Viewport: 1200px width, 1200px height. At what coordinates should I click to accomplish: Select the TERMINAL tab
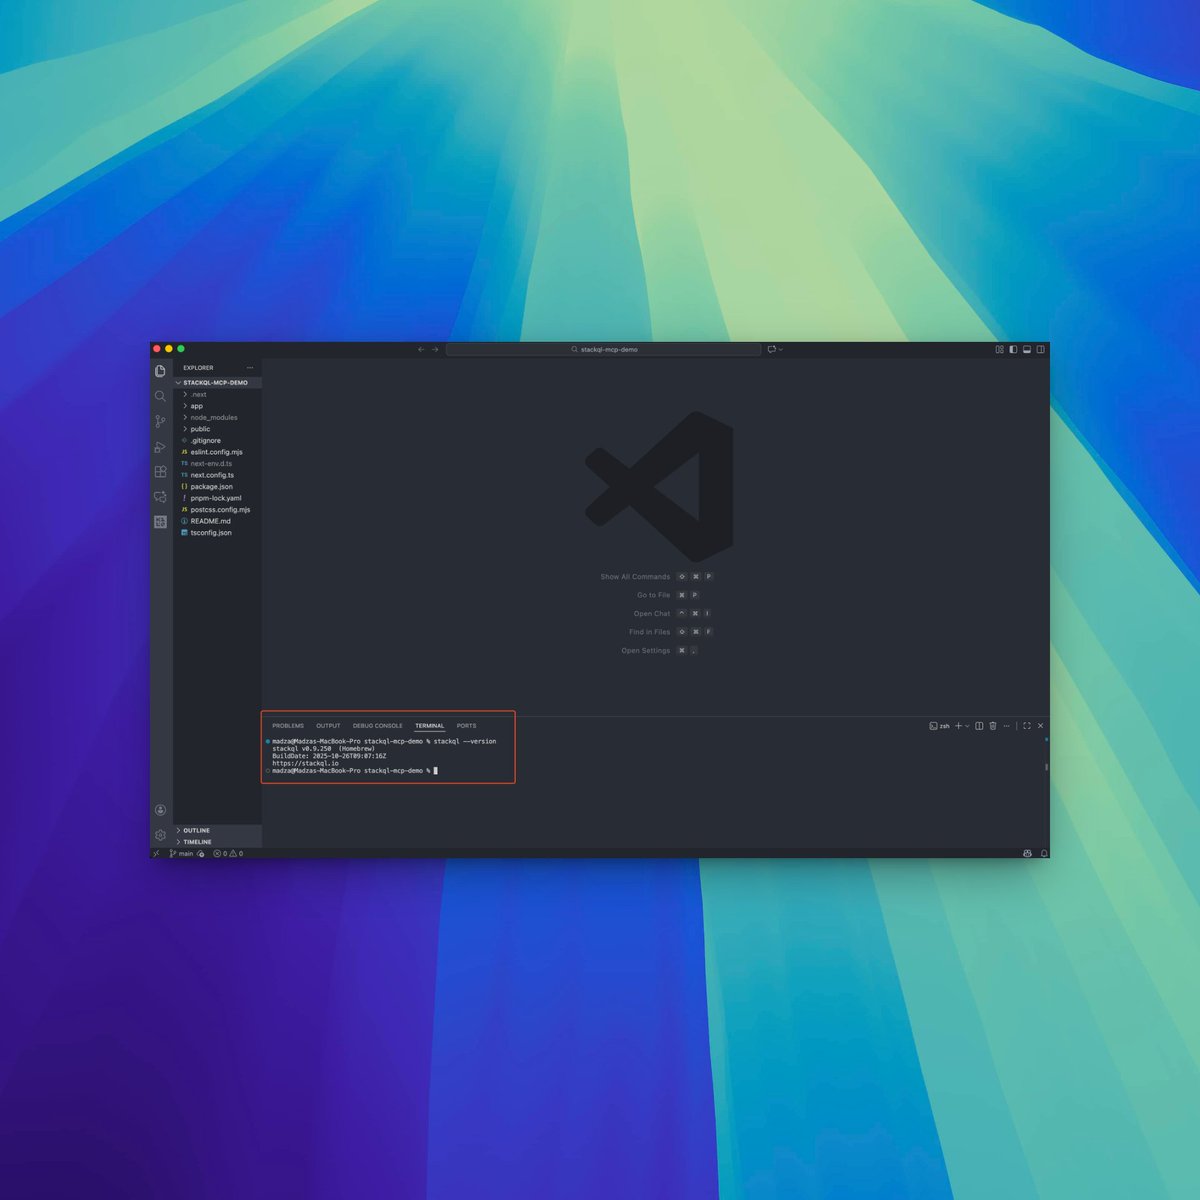coord(430,726)
